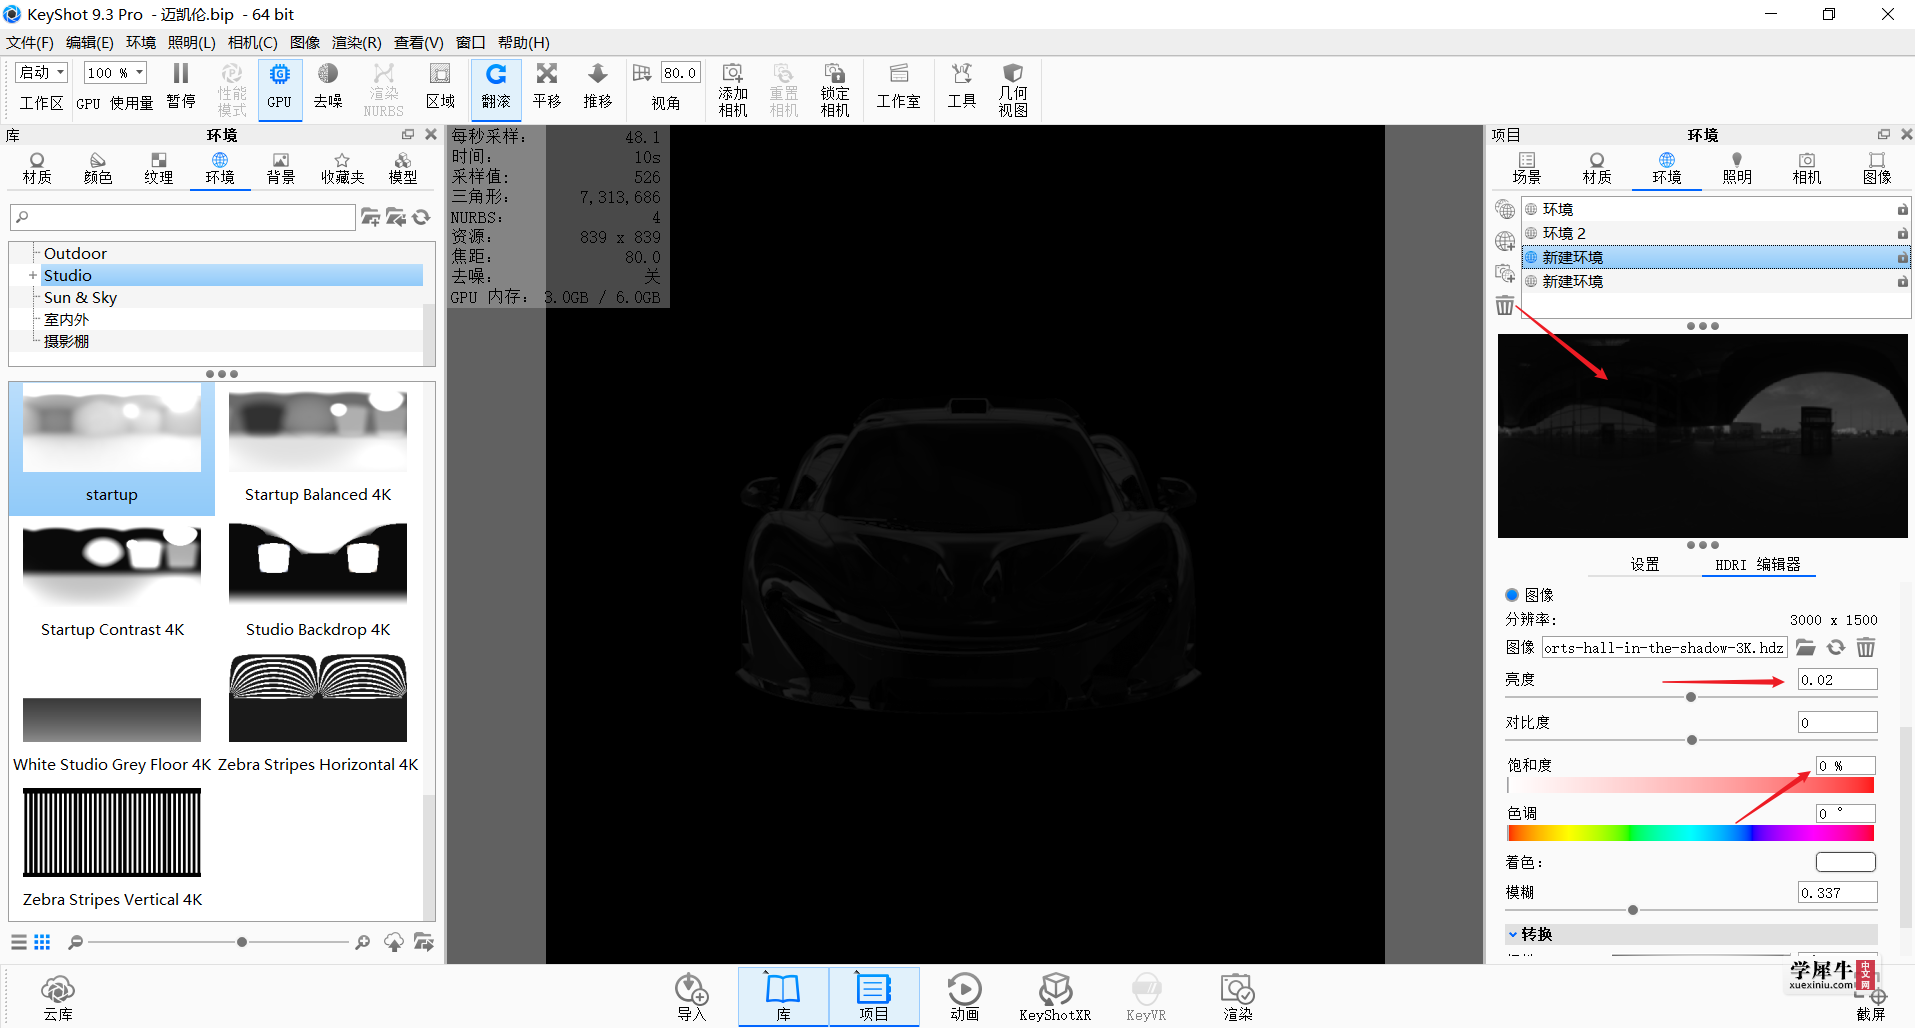Click the library search box
Viewport: 1915px width, 1028px height.
click(x=183, y=217)
